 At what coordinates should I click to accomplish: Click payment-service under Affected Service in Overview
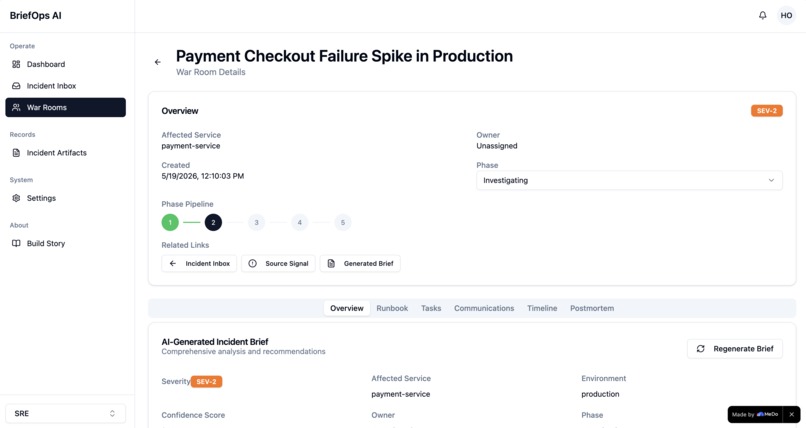click(191, 146)
